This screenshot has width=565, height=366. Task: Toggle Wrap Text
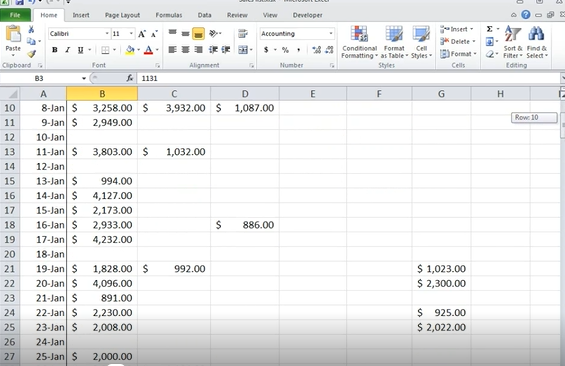[x=243, y=34]
